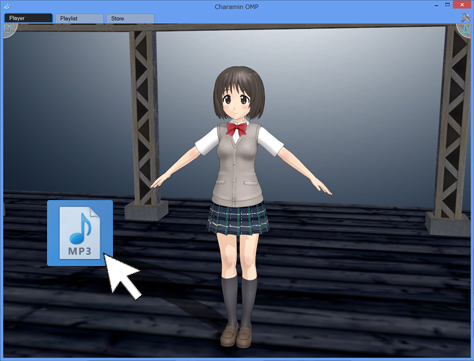Click the character's plaid skirt
Image resolution: width=474 pixels, height=361 pixels.
click(x=237, y=218)
